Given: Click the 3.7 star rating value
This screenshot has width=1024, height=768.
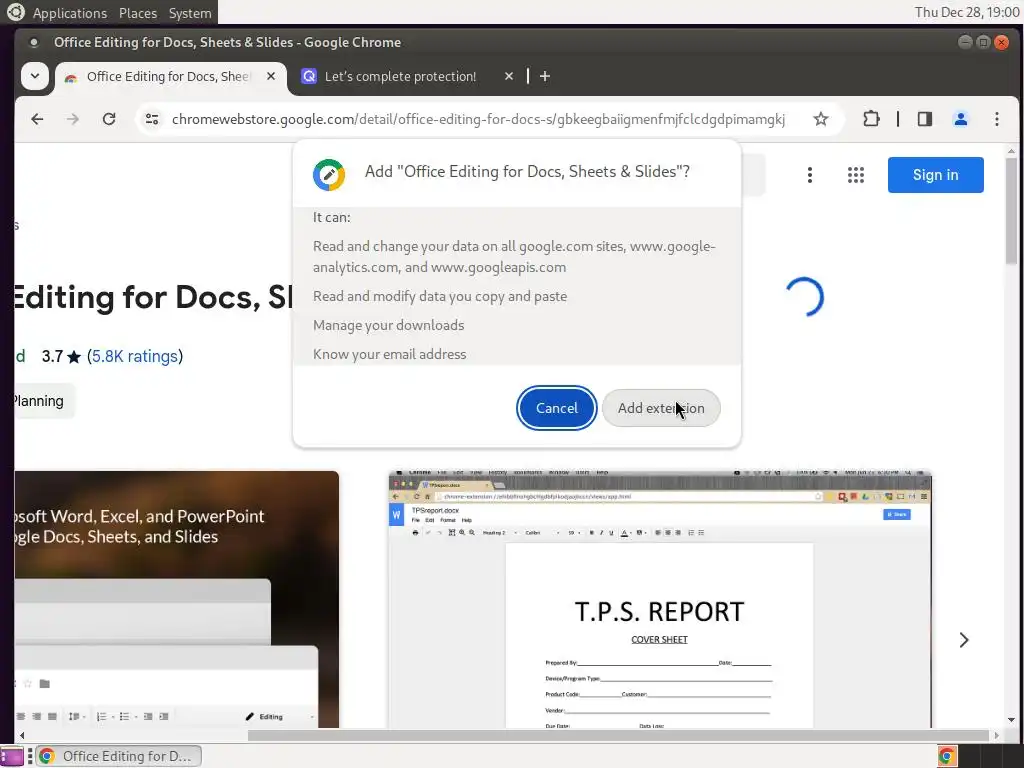Looking at the screenshot, I should click(x=52, y=356).
